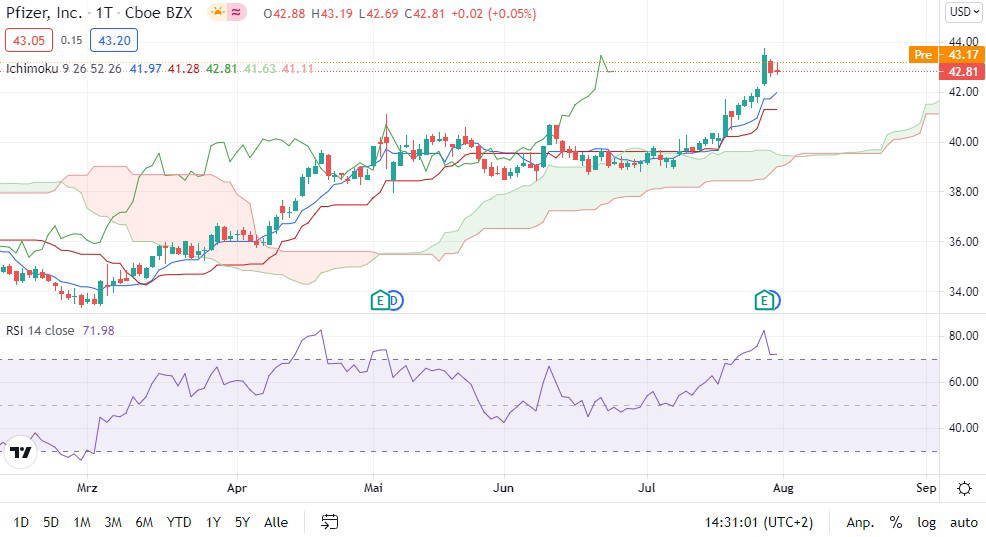Screen dimensions: 986x537
Task: Toggle the log scale
Action: click(926, 522)
